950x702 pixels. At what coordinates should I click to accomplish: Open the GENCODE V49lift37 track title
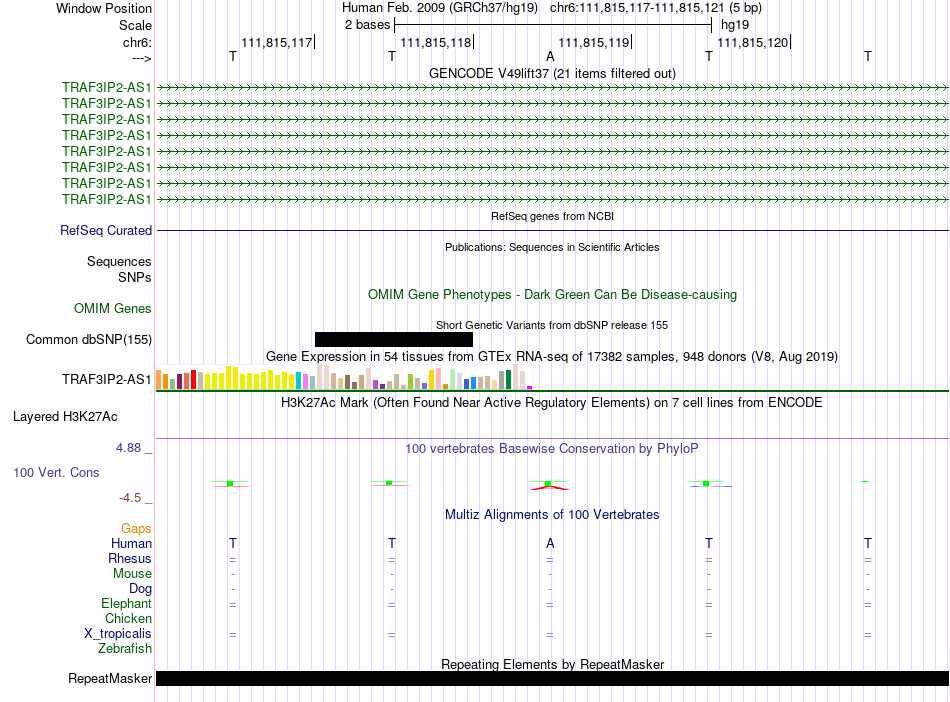[x=552, y=73]
